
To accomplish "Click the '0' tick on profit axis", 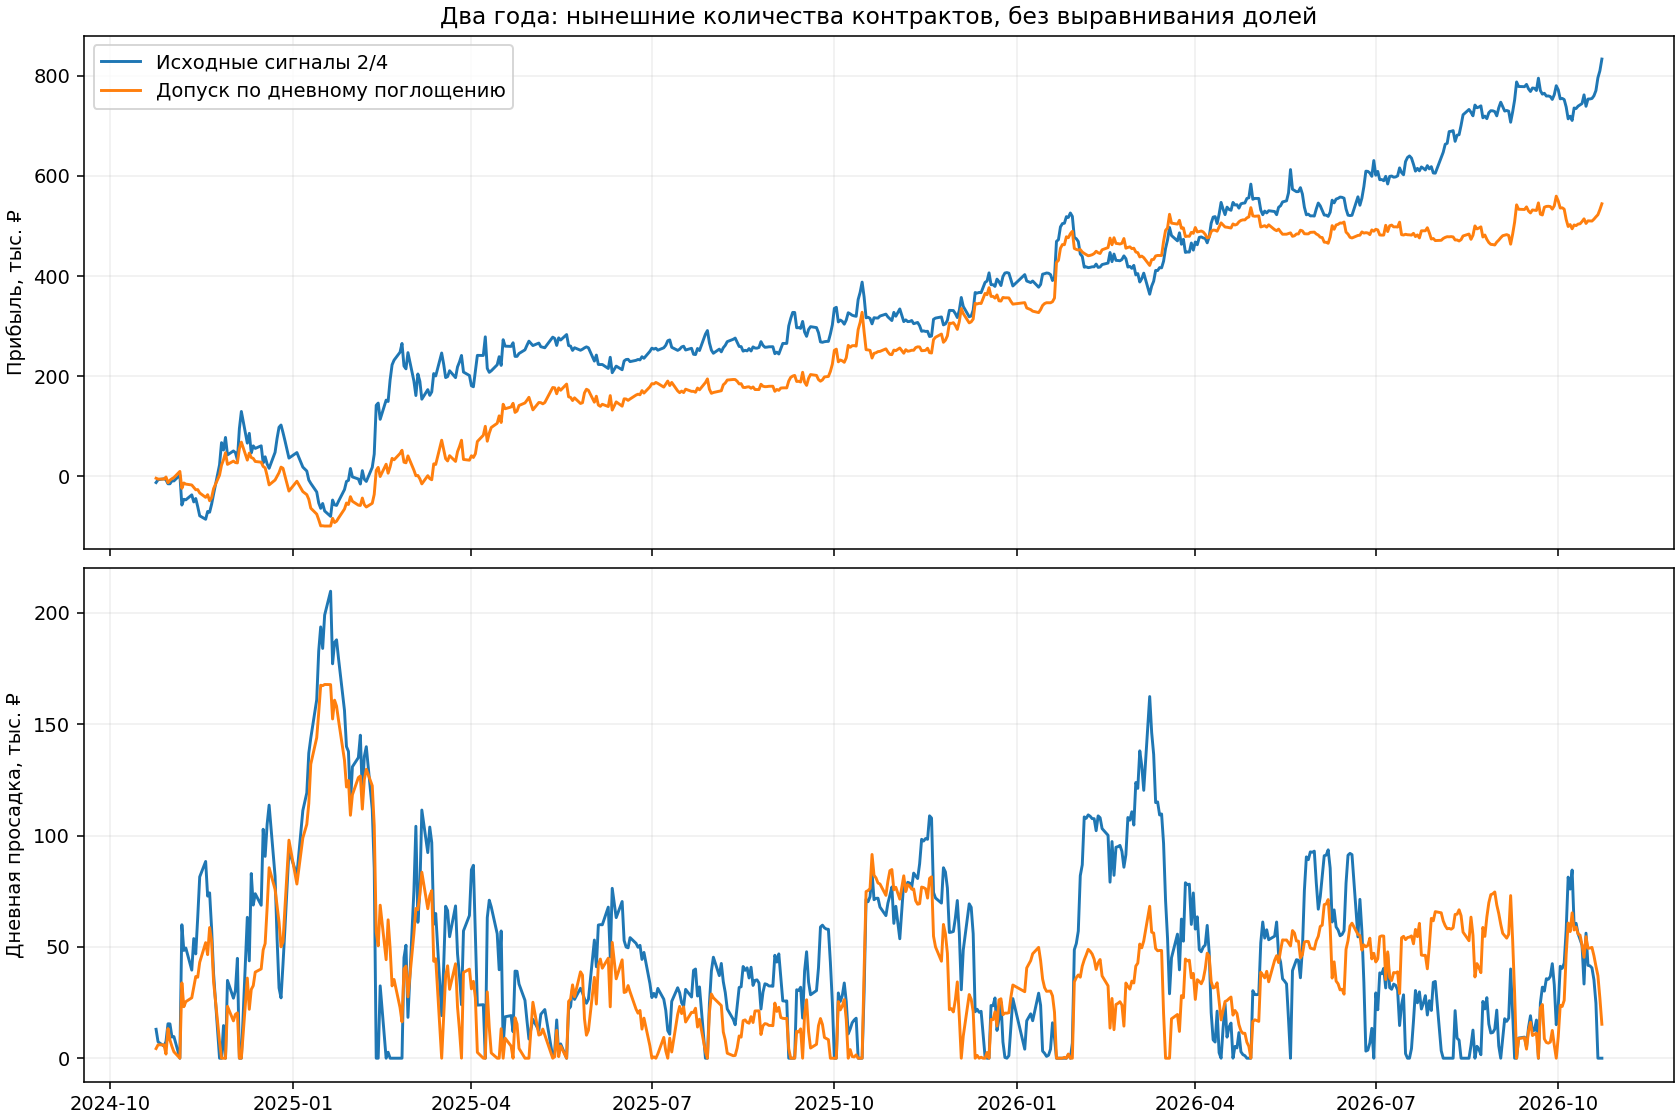I will [65, 477].
